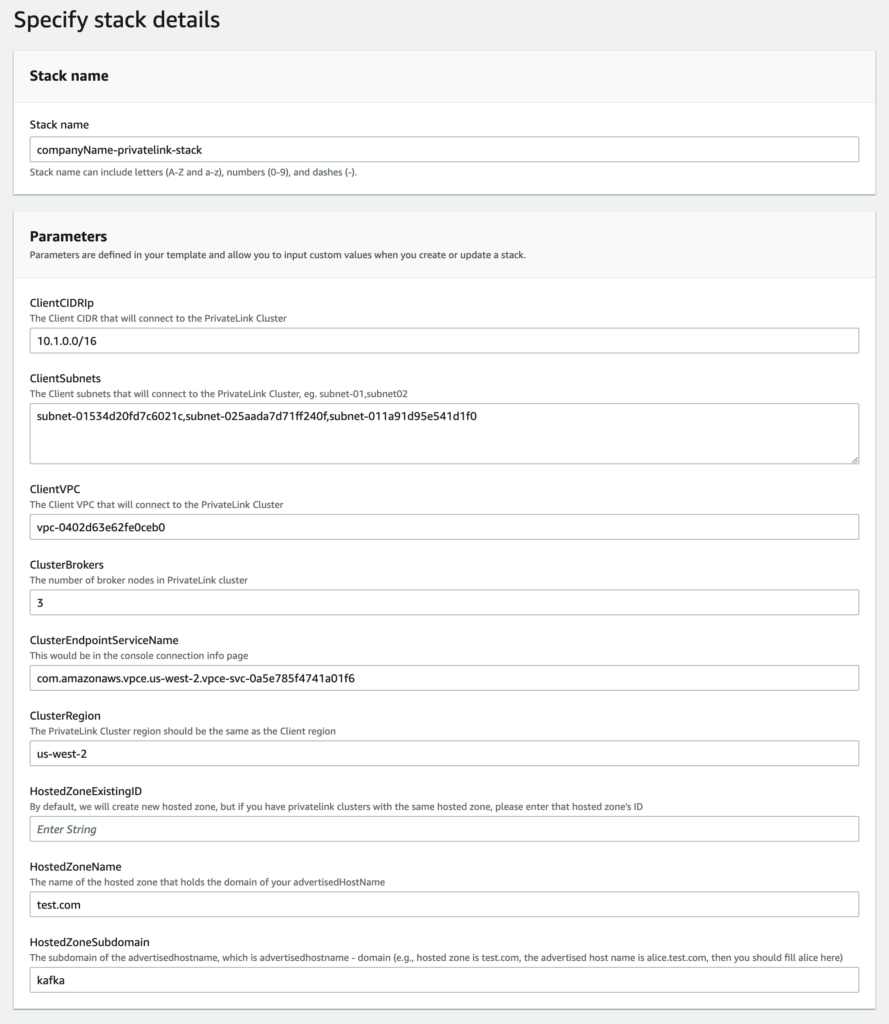The width and height of the screenshot is (889, 1024).
Task: Click the ClientVPC parameter label
Action: coord(55,489)
